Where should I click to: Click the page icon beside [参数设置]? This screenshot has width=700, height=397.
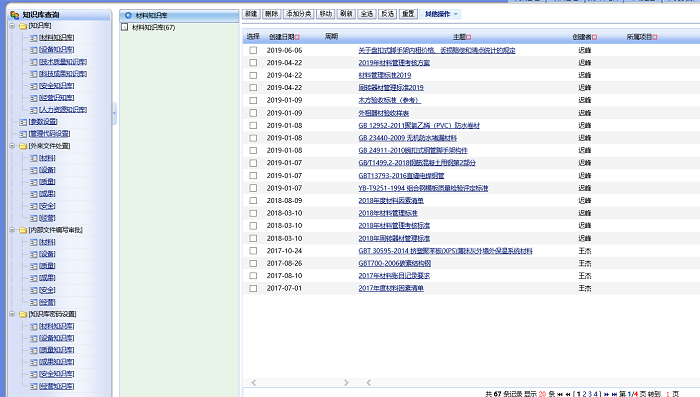23,122
